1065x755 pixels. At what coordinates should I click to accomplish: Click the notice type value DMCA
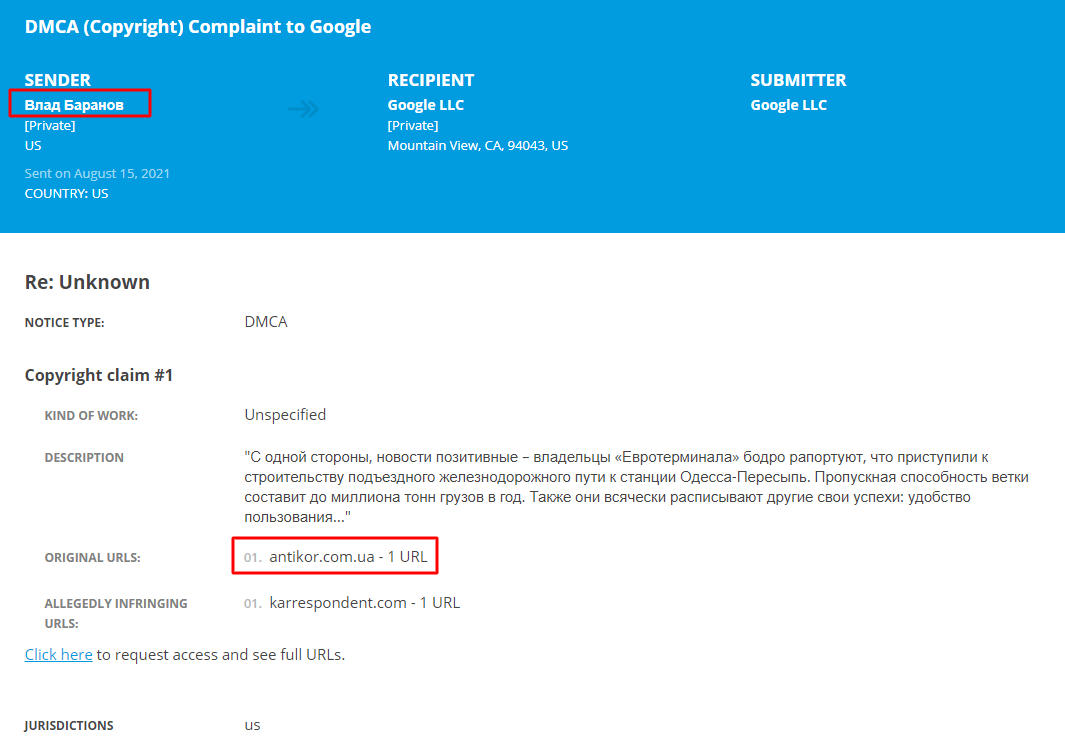coord(266,322)
